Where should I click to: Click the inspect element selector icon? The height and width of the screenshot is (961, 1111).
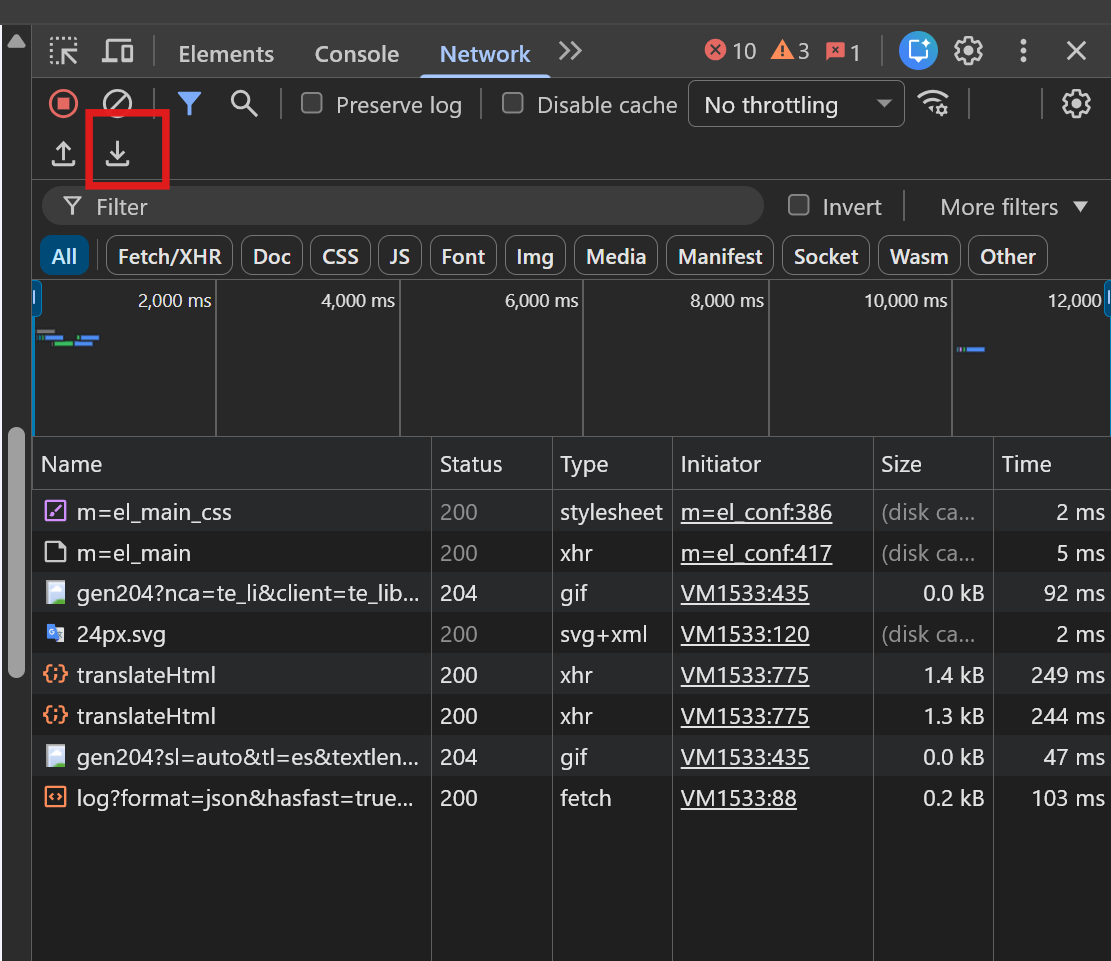[x=63, y=52]
